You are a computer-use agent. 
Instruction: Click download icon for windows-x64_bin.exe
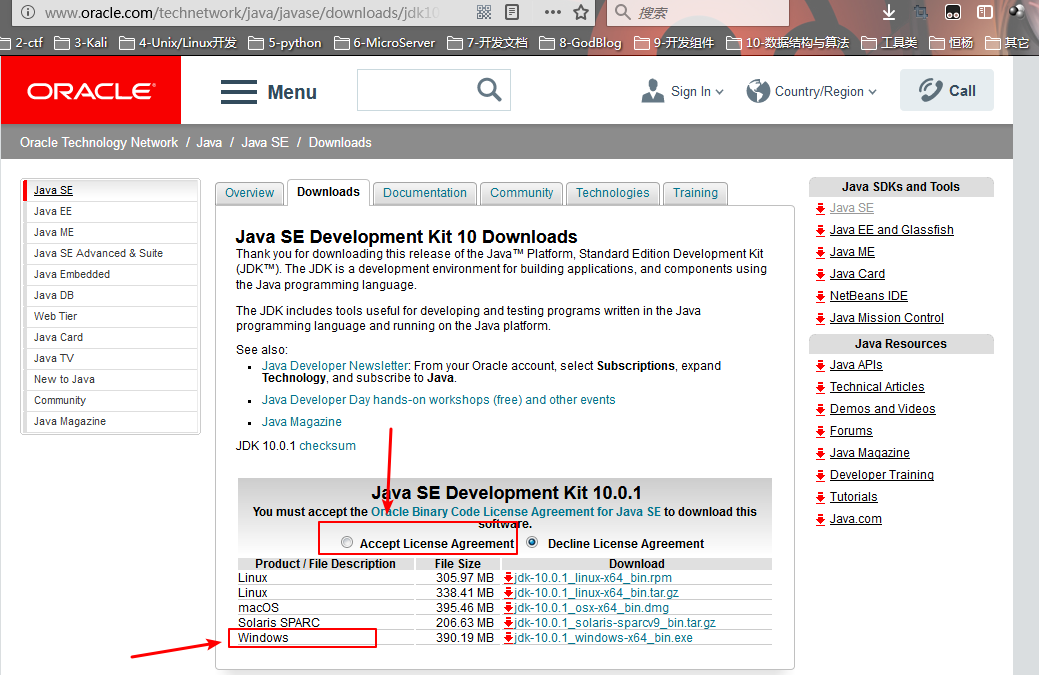pos(508,638)
